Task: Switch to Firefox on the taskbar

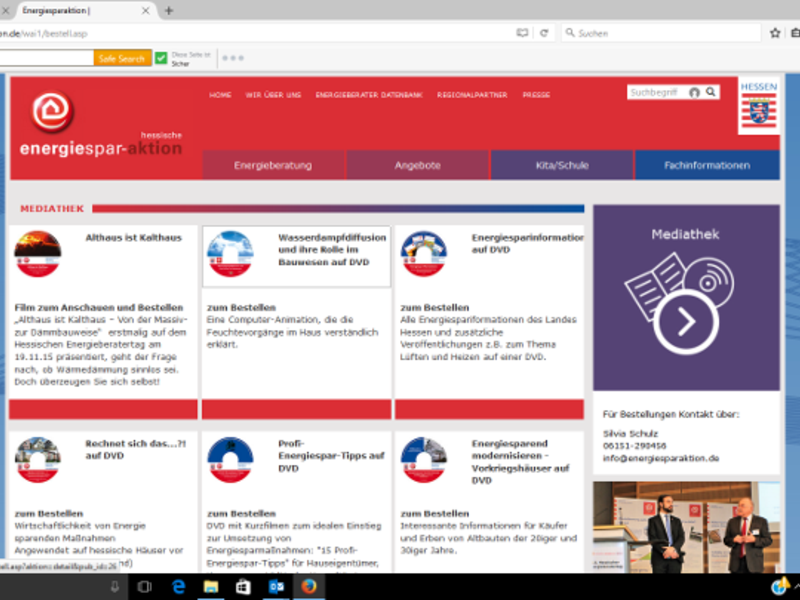Action: [x=309, y=587]
